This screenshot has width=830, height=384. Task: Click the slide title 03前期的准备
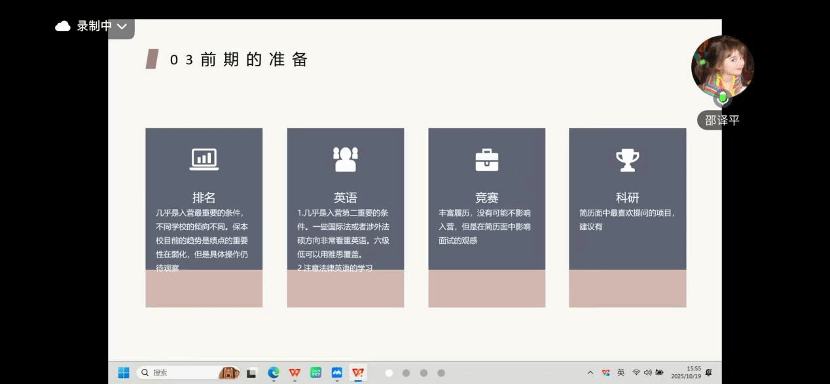(x=238, y=60)
